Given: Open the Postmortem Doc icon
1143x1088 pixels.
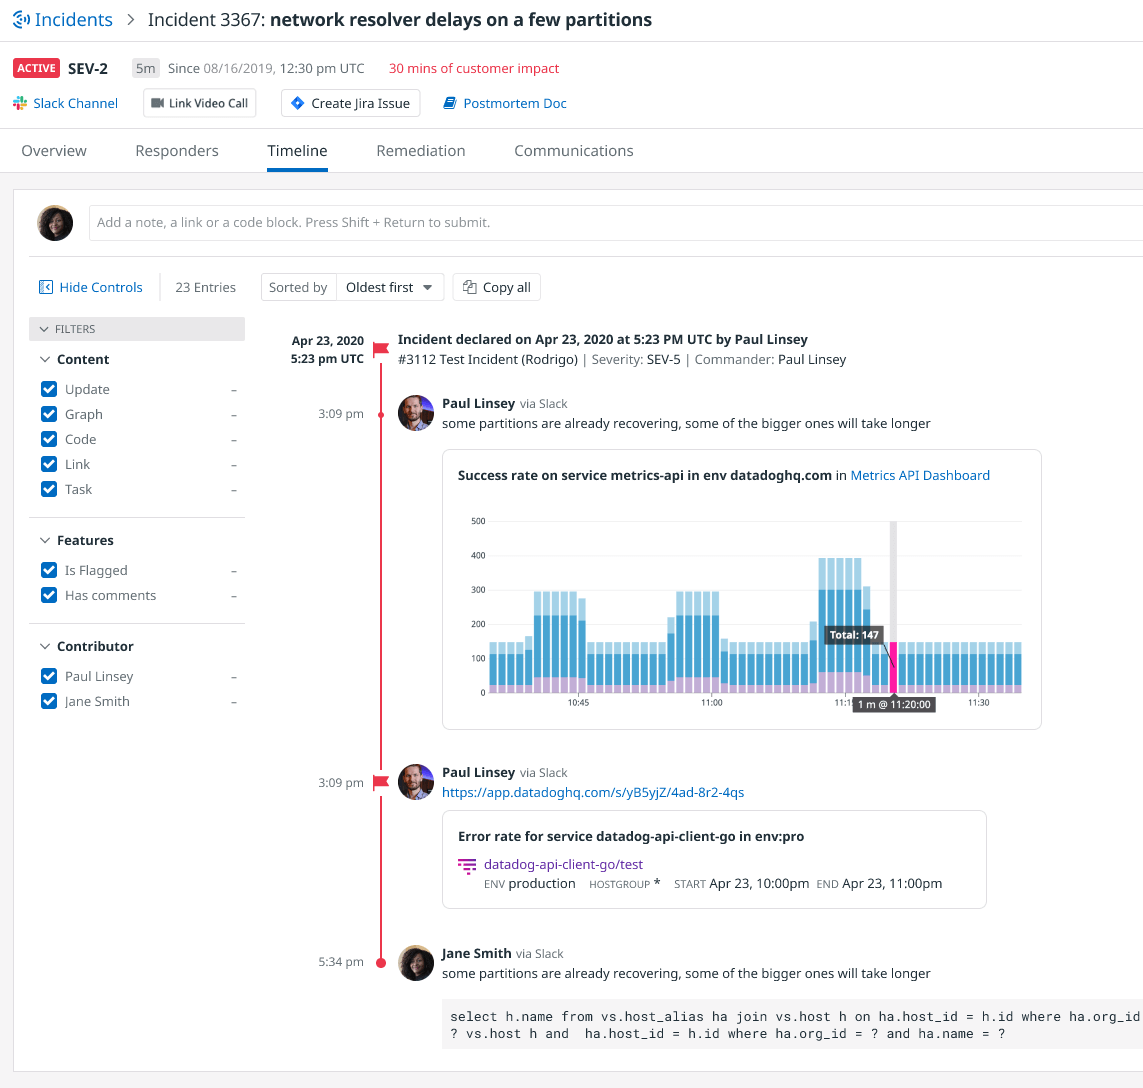Looking at the screenshot, I should (x=452, y=102).
